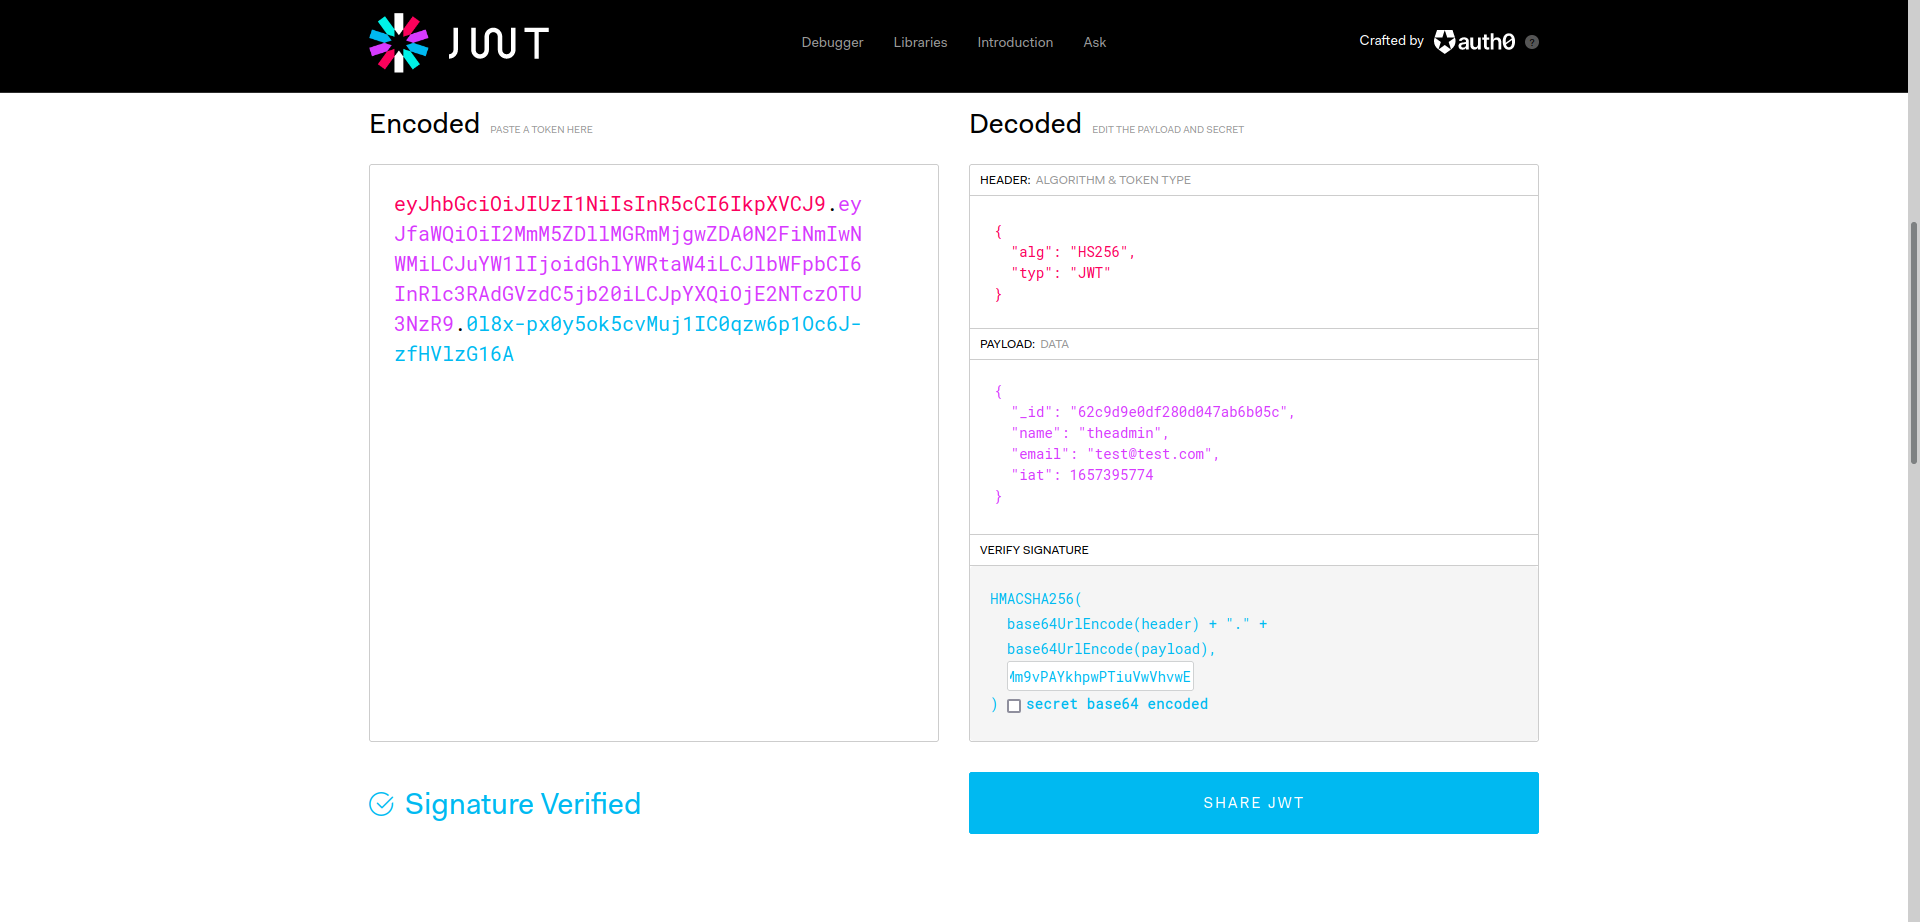
Task: Click the email value in payload JSON
Action: 1150,454
